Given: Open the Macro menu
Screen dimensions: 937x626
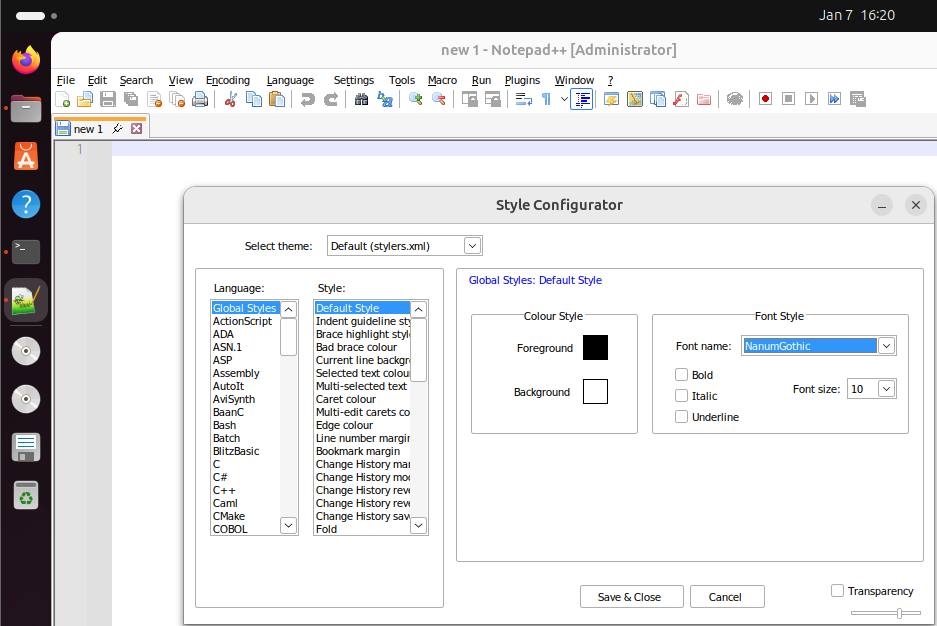Looking at the screenshot, I should point(442,80).
